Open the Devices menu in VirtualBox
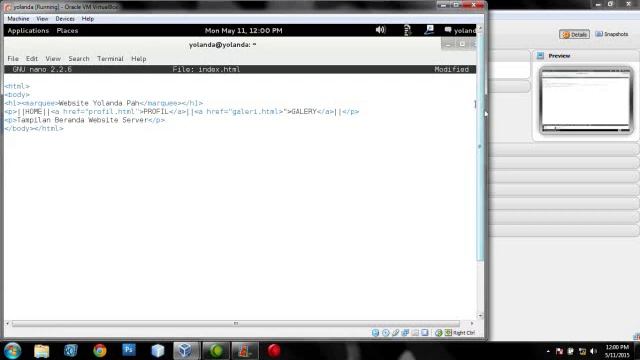Viewport: 640px width, 360px height. (65, 19)
